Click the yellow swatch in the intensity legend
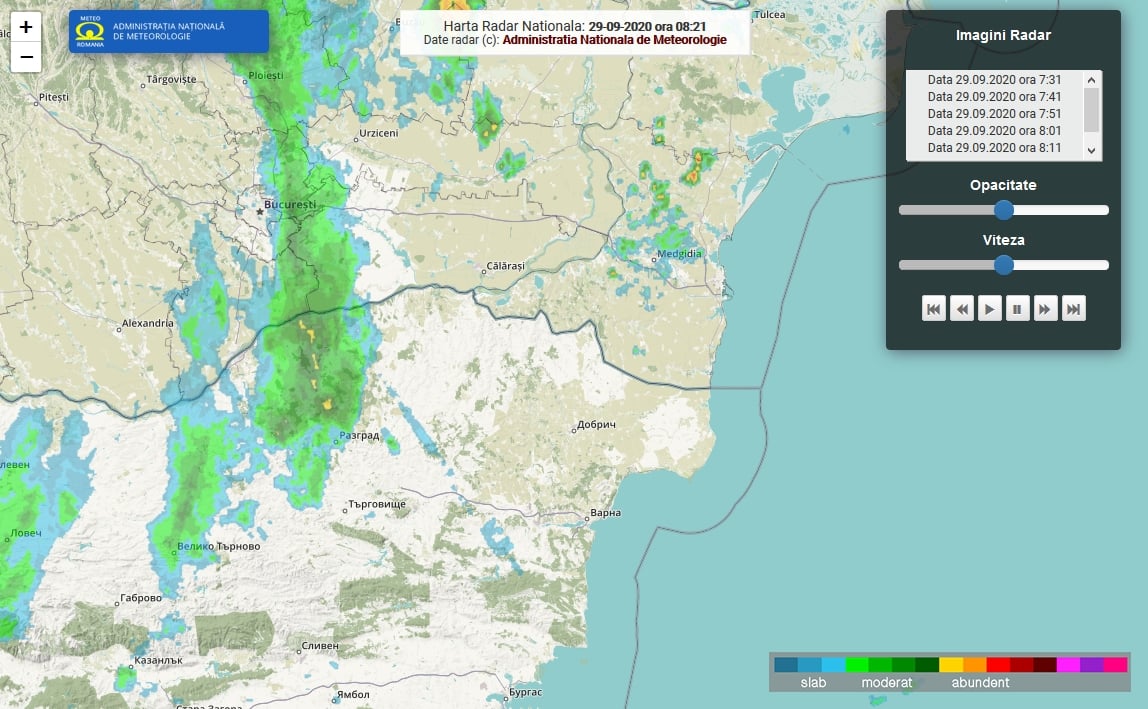 (951, 664)
